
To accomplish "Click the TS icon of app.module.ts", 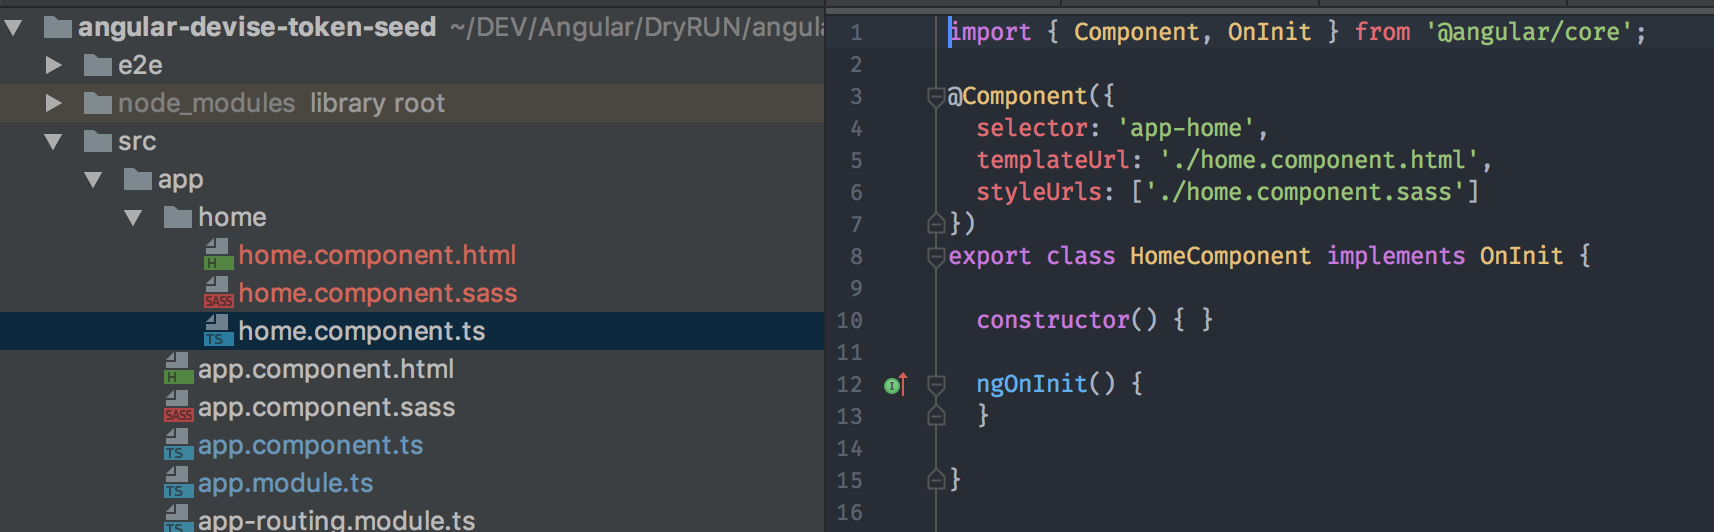I will point(178,483).
